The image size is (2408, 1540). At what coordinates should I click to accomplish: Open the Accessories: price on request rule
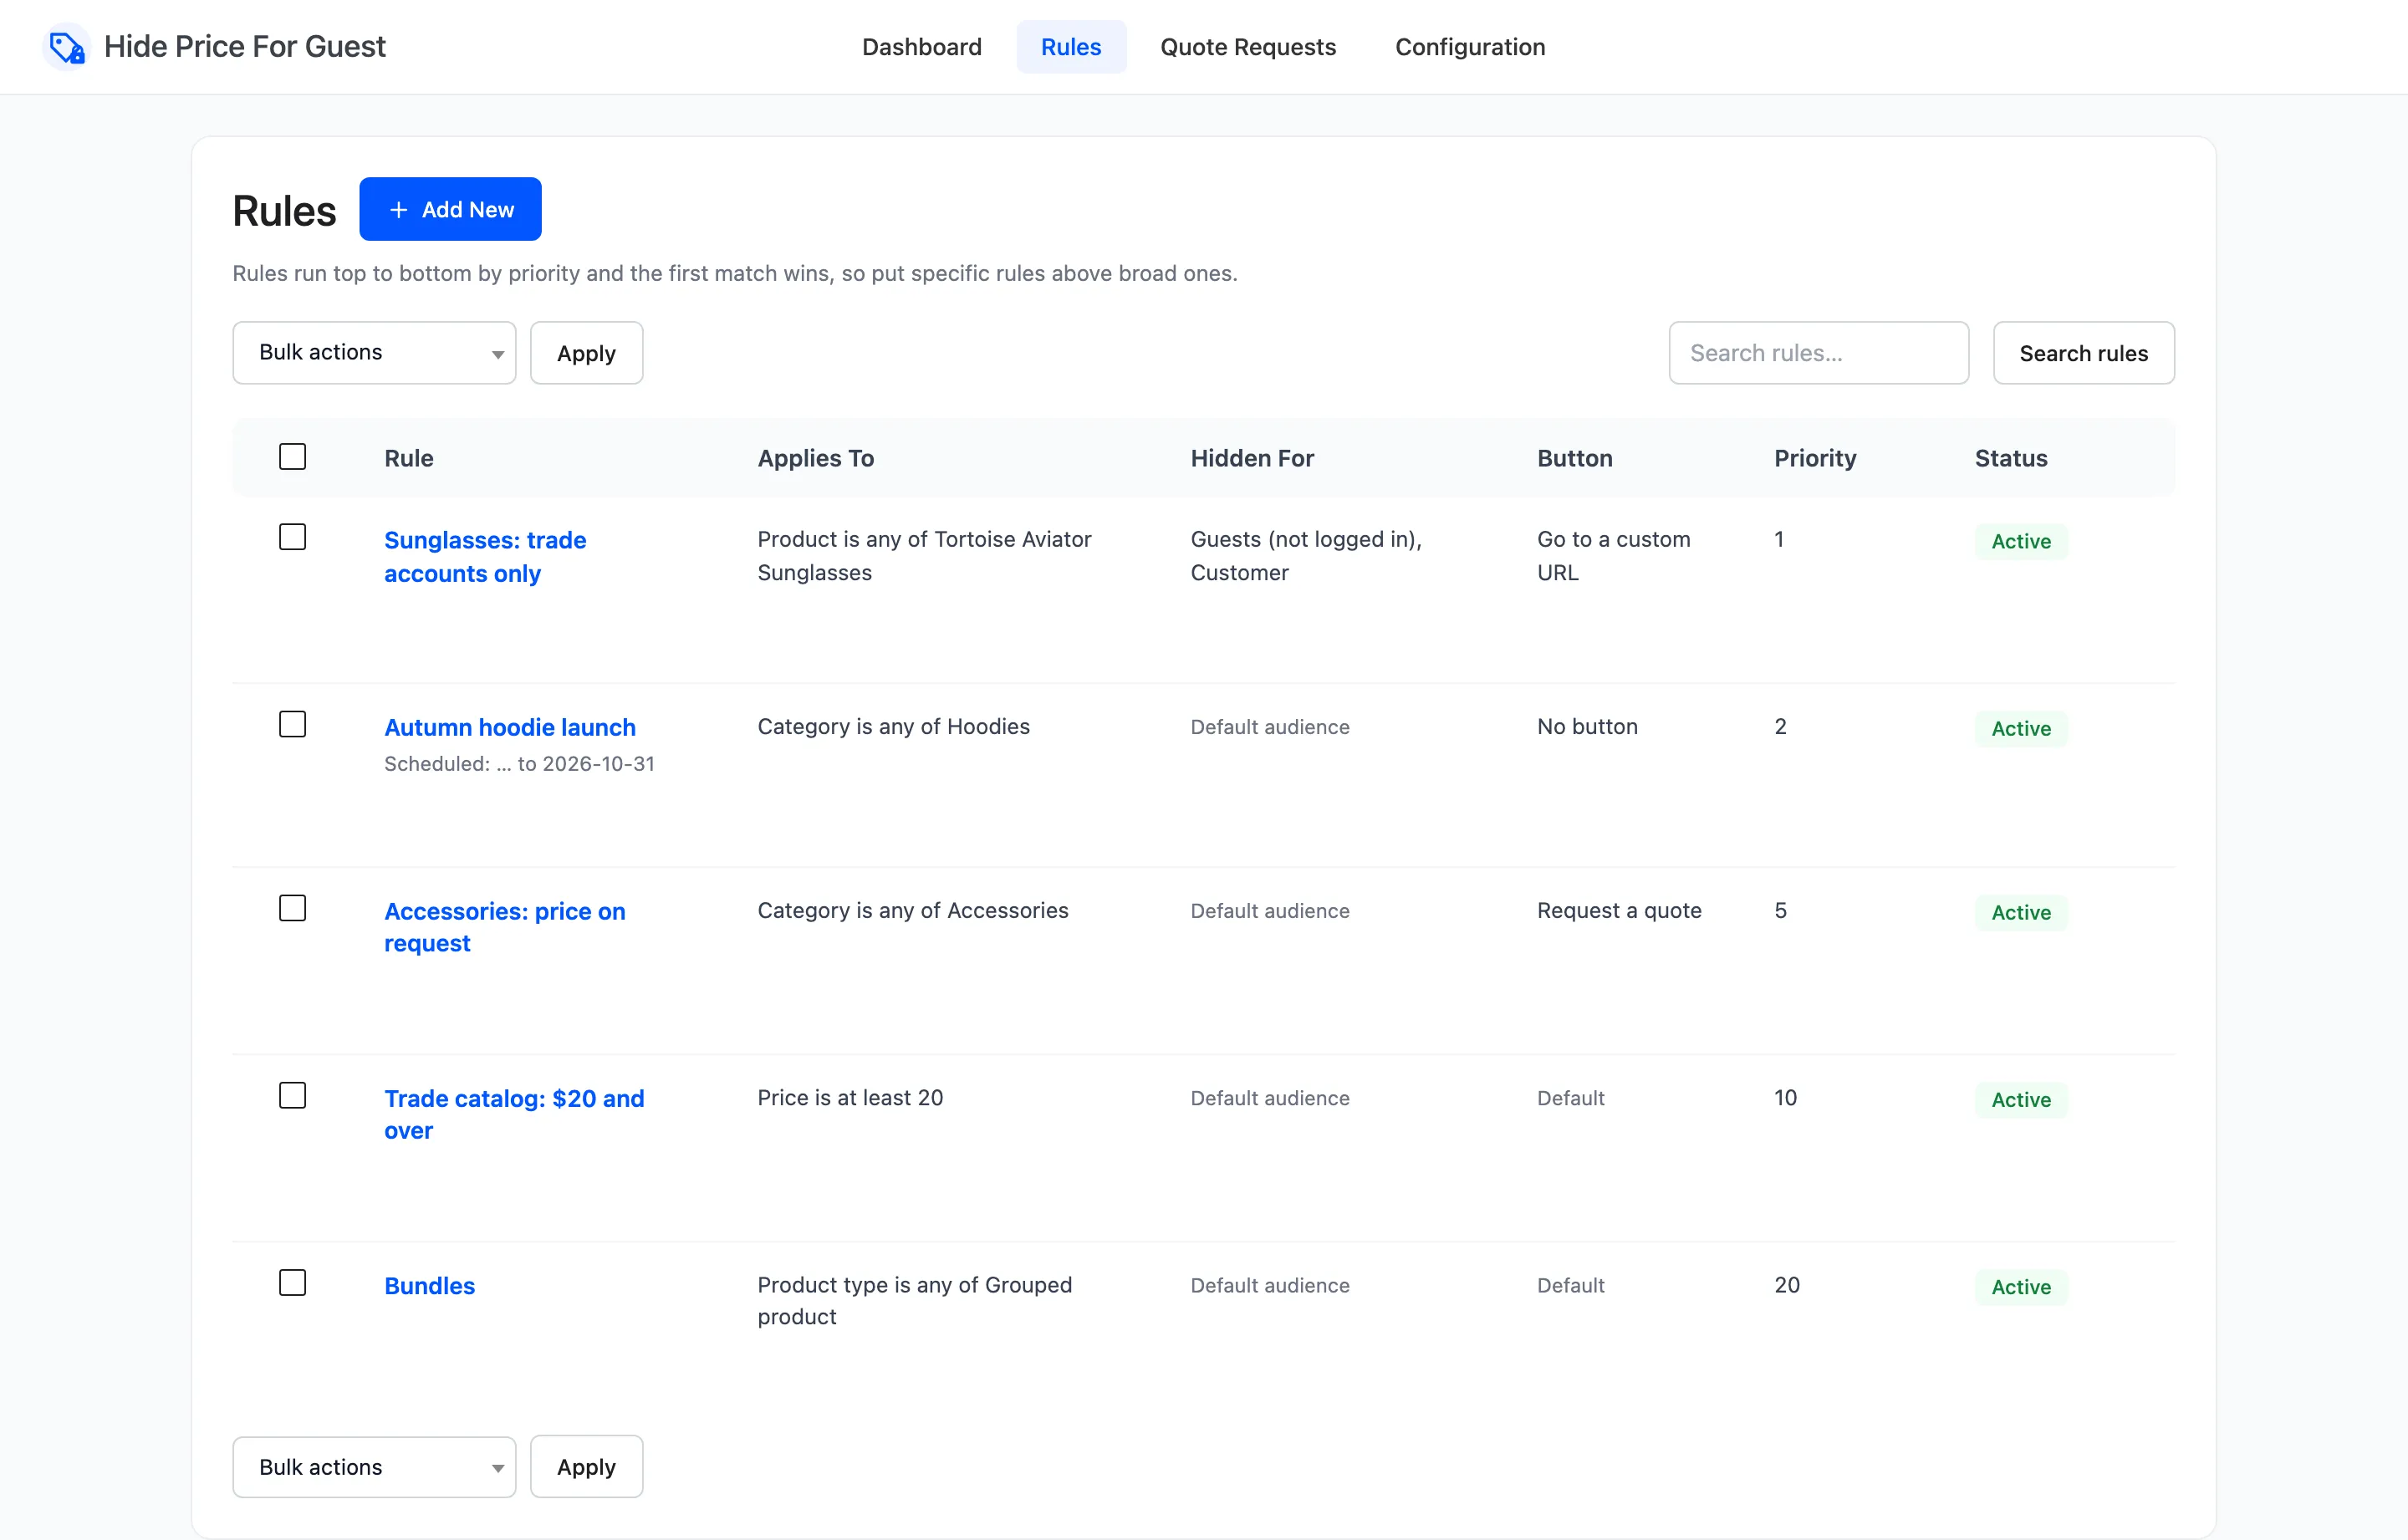504,927
